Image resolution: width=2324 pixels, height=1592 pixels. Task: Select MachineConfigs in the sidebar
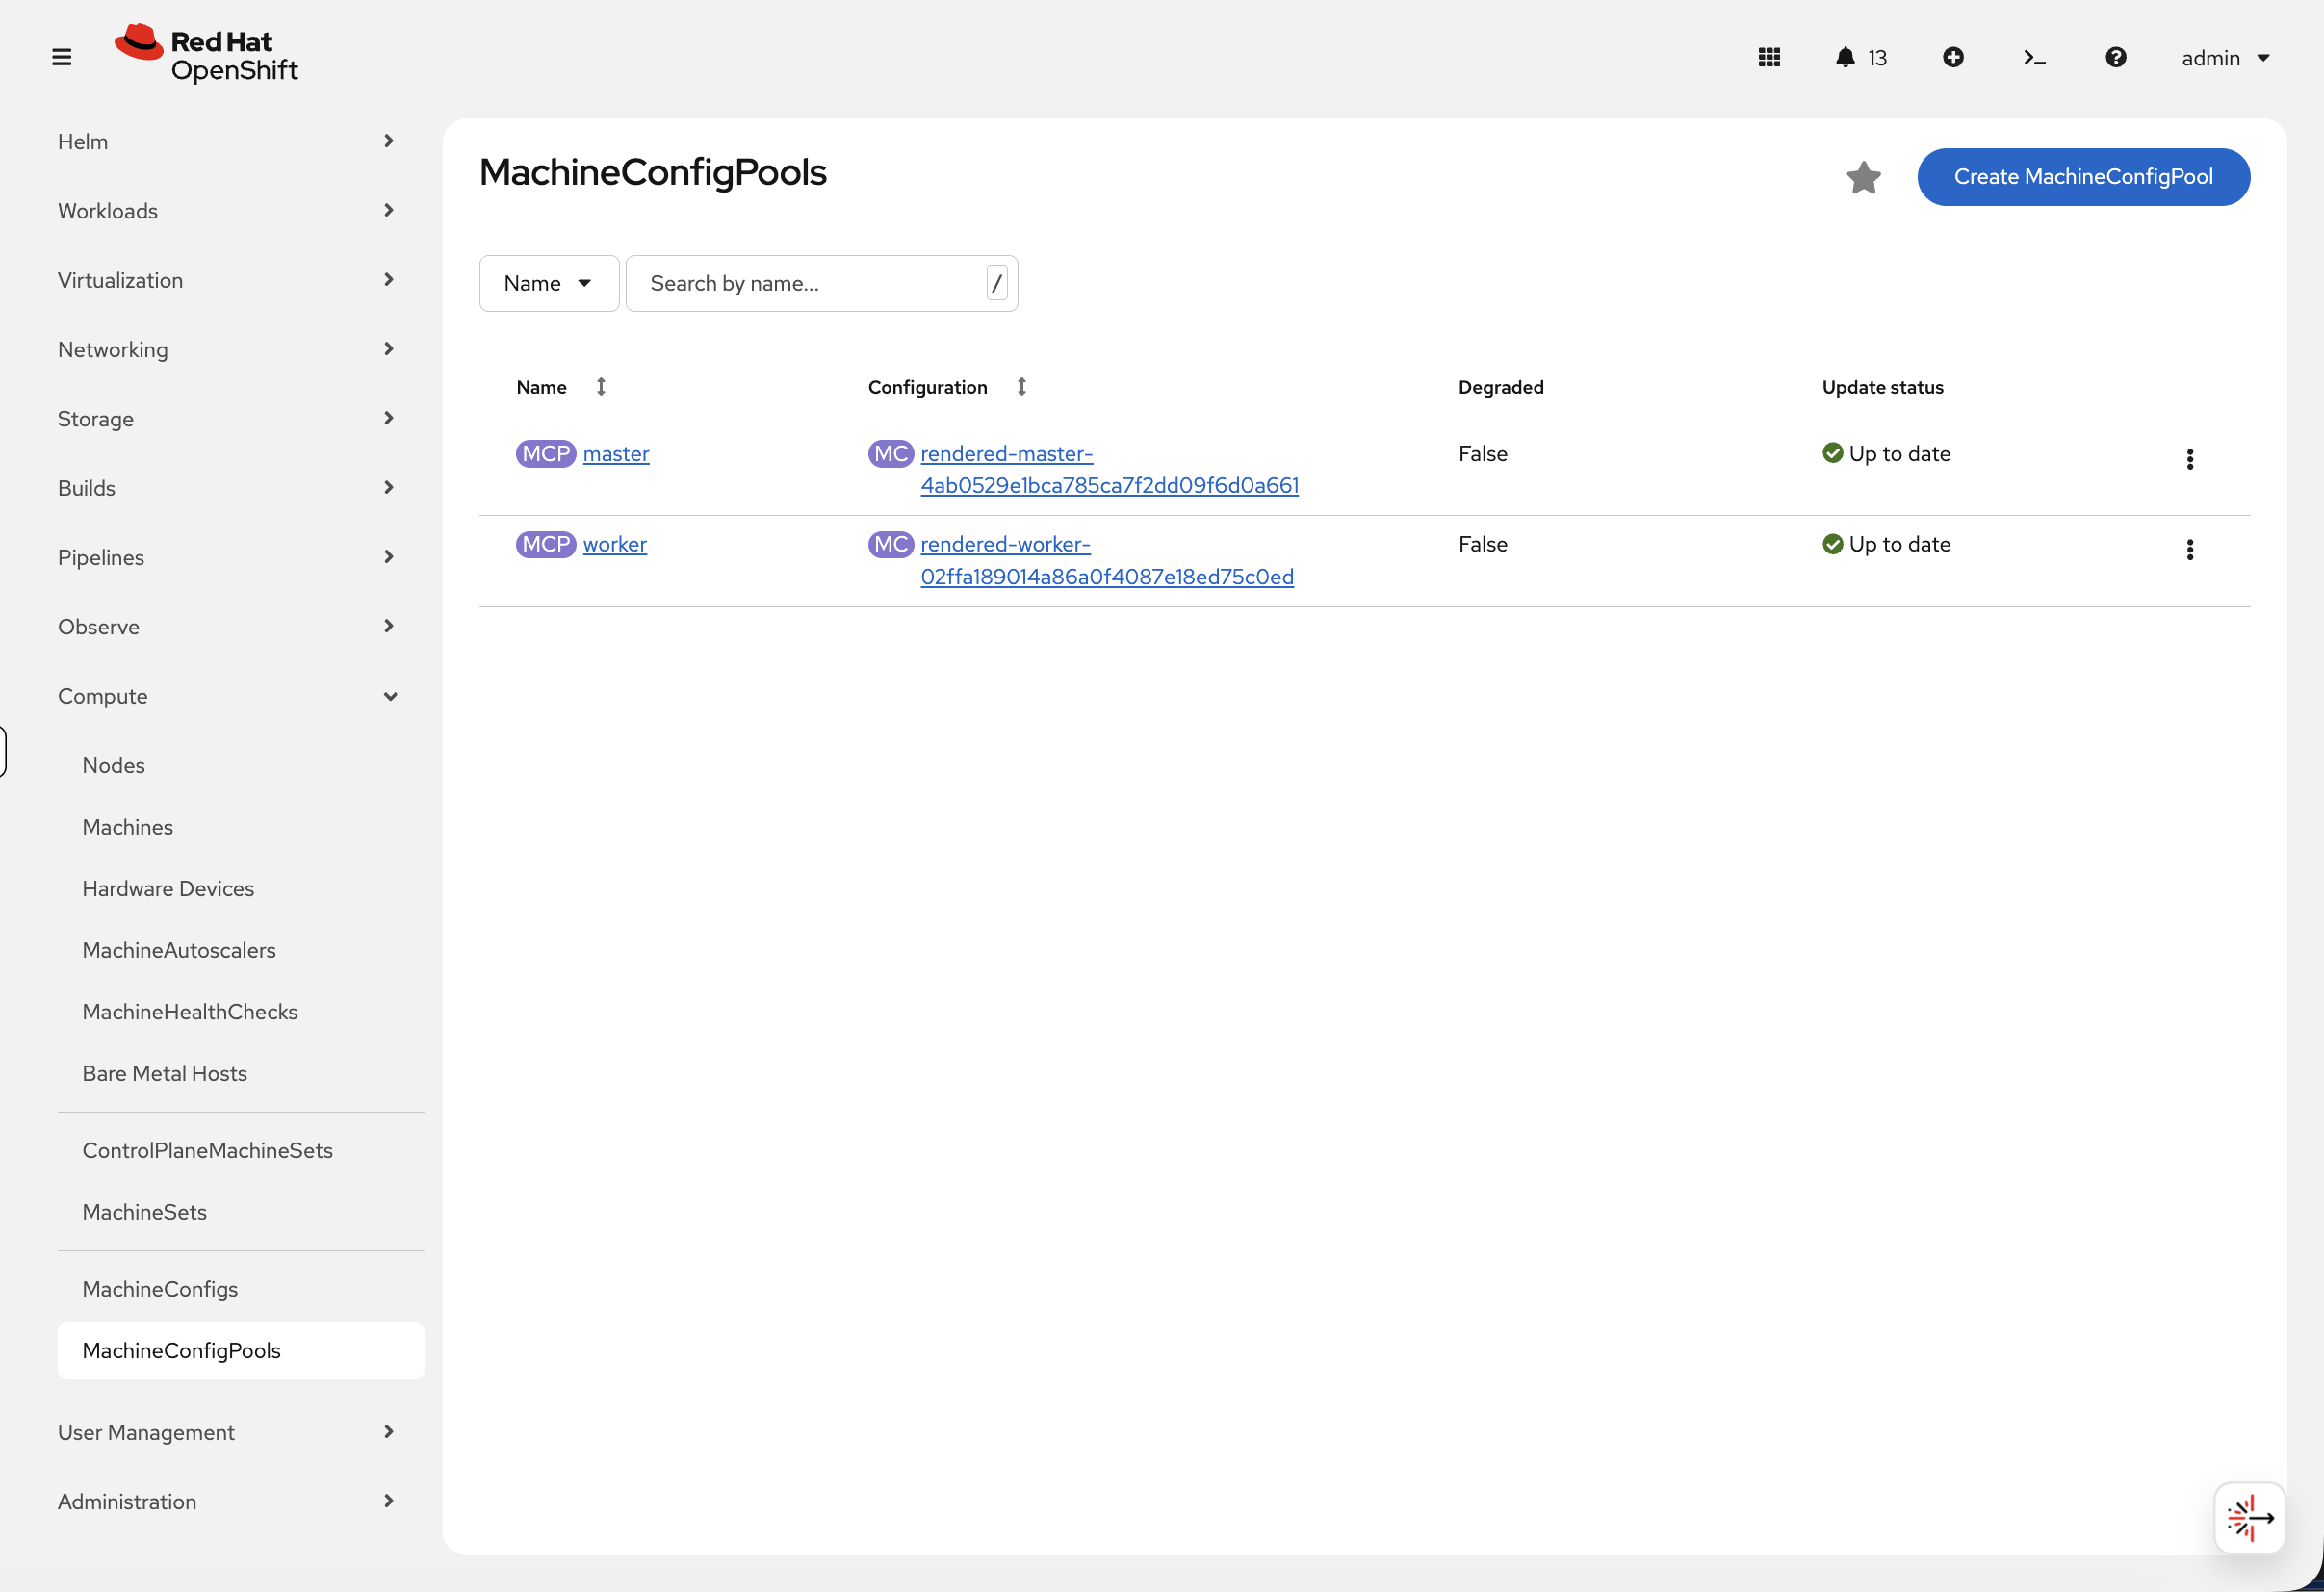tap(160, 1288)
